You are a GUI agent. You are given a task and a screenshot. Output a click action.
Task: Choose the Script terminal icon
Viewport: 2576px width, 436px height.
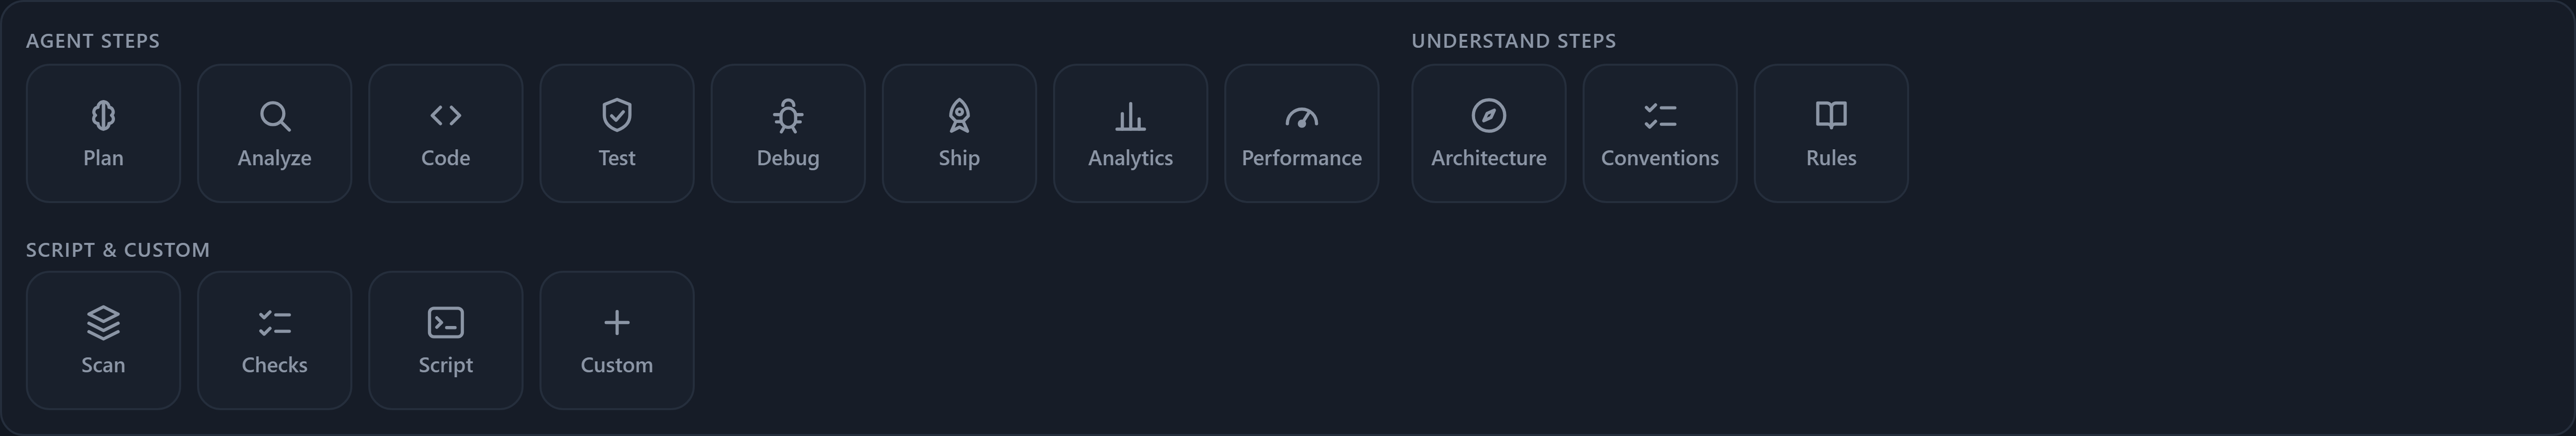pyautogui.click(x=445, y=323)
